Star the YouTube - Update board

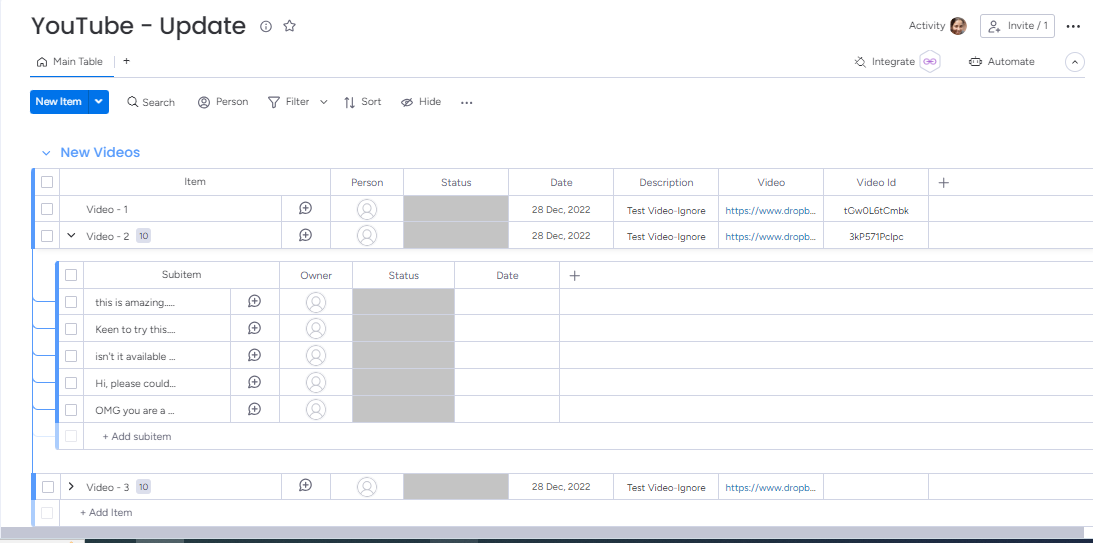pyautogui.click(x=289, y=26)
